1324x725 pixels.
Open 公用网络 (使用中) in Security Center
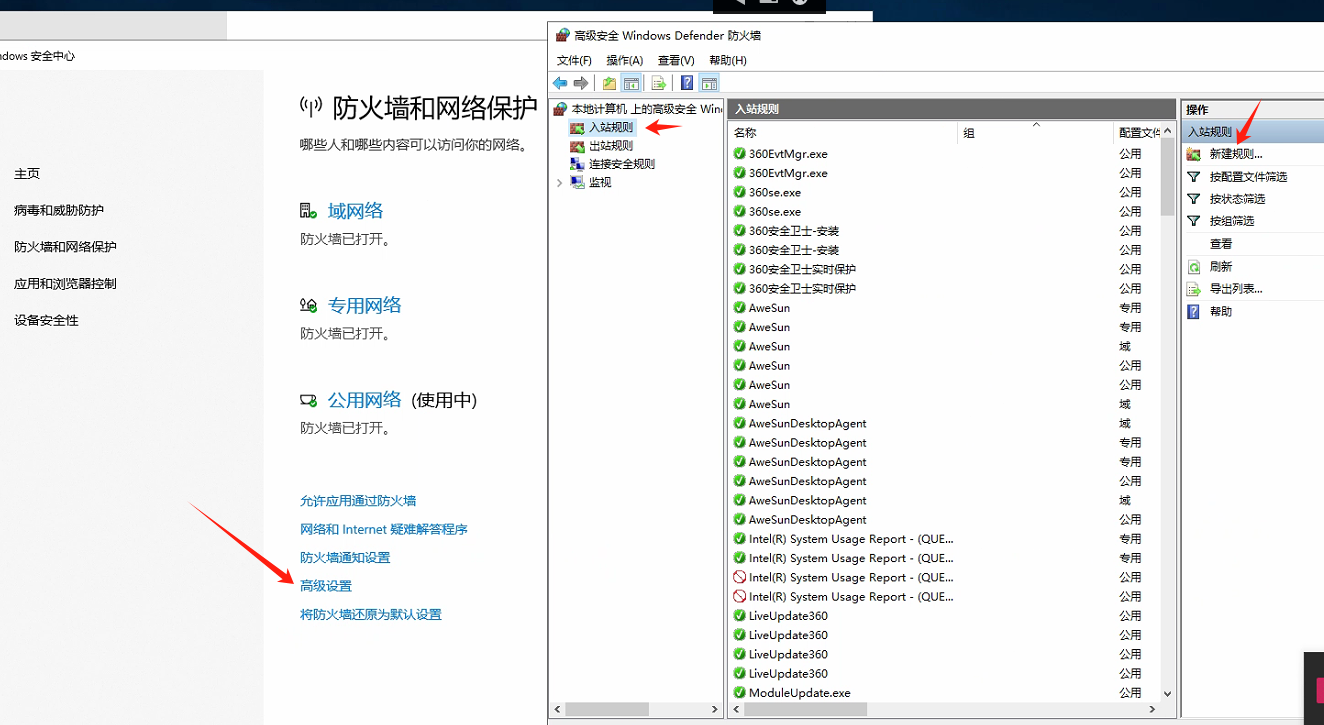(x=403, y=400)
